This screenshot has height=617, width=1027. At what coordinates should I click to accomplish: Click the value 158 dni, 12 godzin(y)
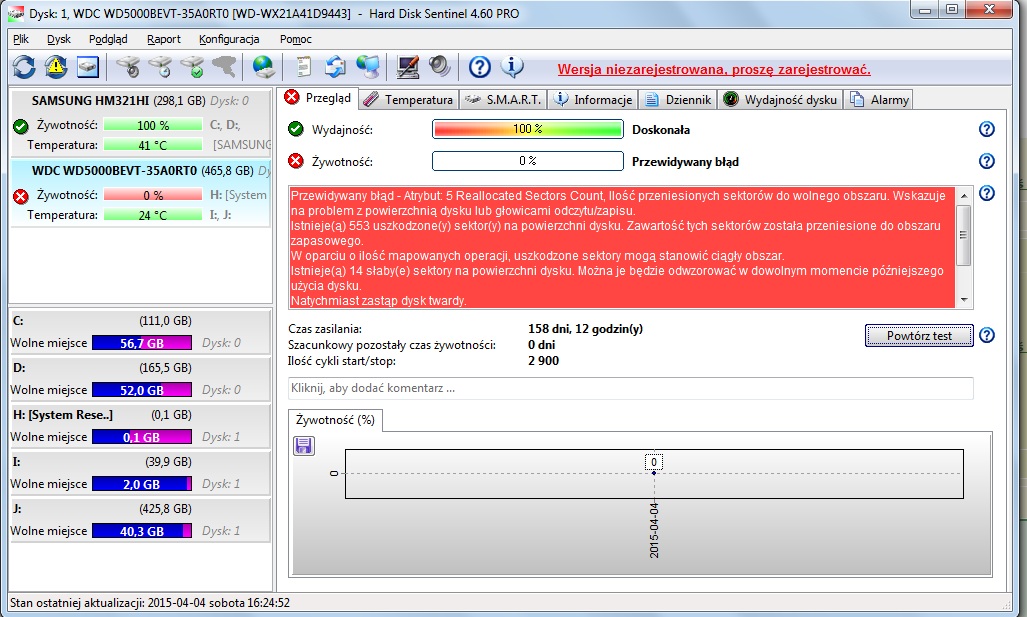[x=586, y=329]
